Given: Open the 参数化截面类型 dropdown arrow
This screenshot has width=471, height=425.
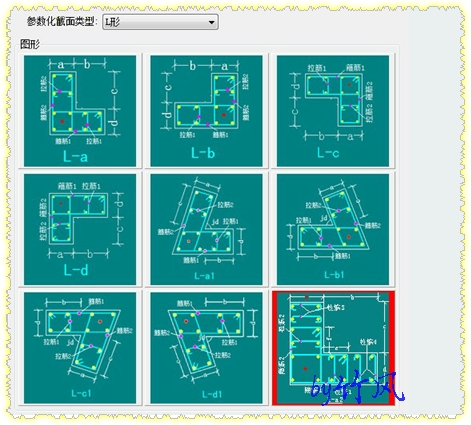Looking at the screenshot, I should 211,22.
